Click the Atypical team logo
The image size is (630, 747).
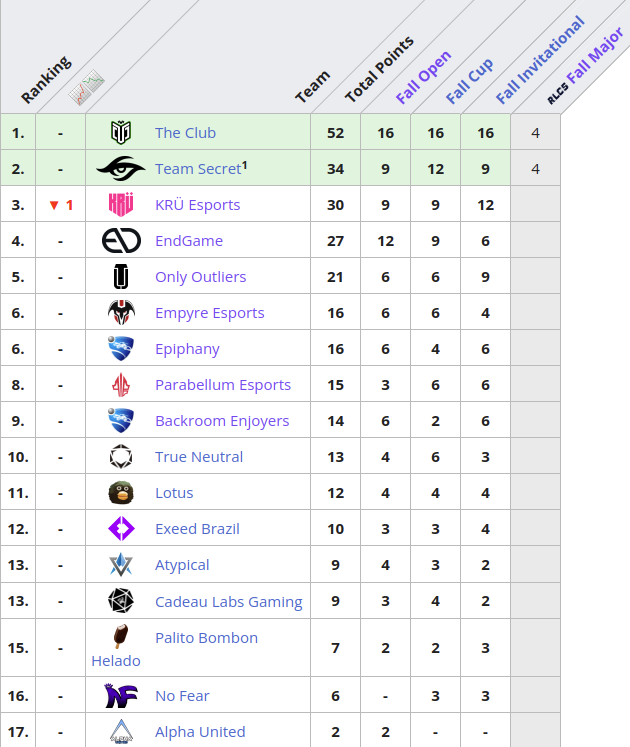[x=121, y=565]
